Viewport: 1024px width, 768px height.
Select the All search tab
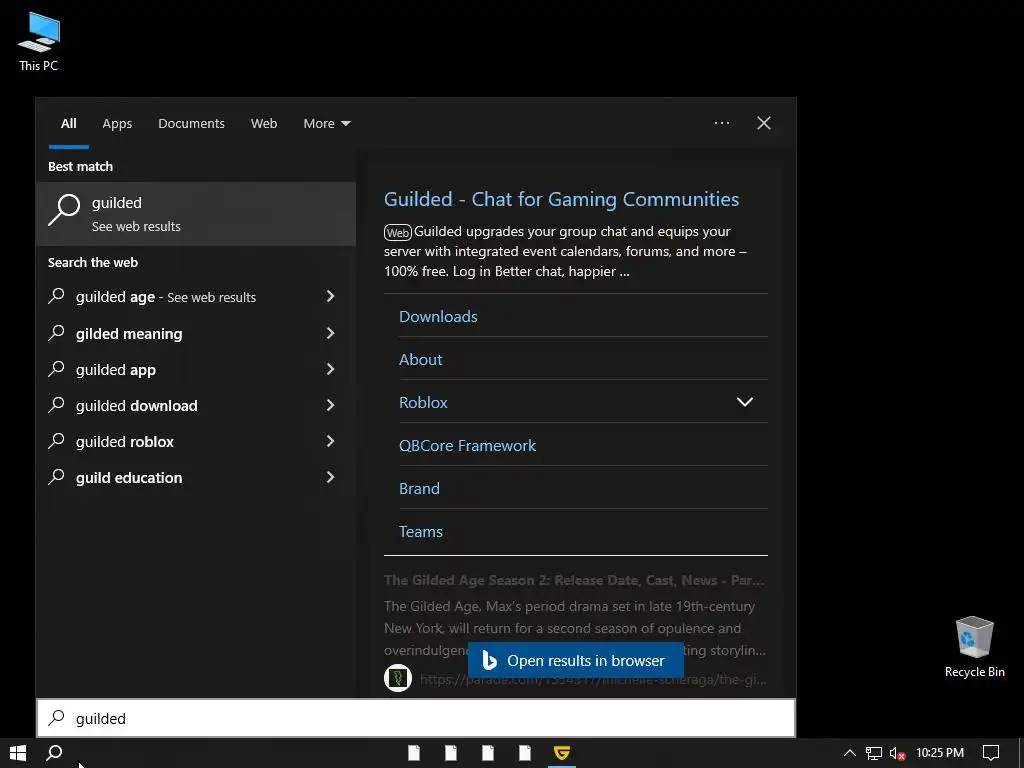[x=69, y=123]
